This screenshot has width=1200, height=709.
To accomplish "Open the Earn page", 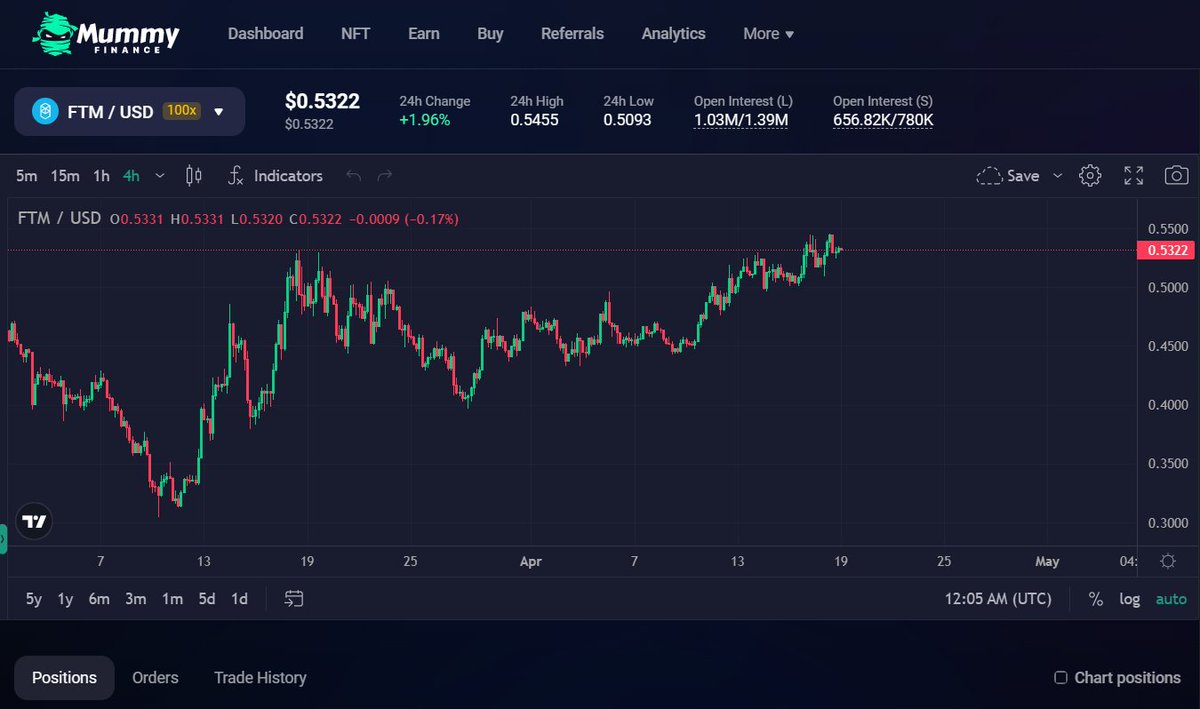I will pos(424,34).
